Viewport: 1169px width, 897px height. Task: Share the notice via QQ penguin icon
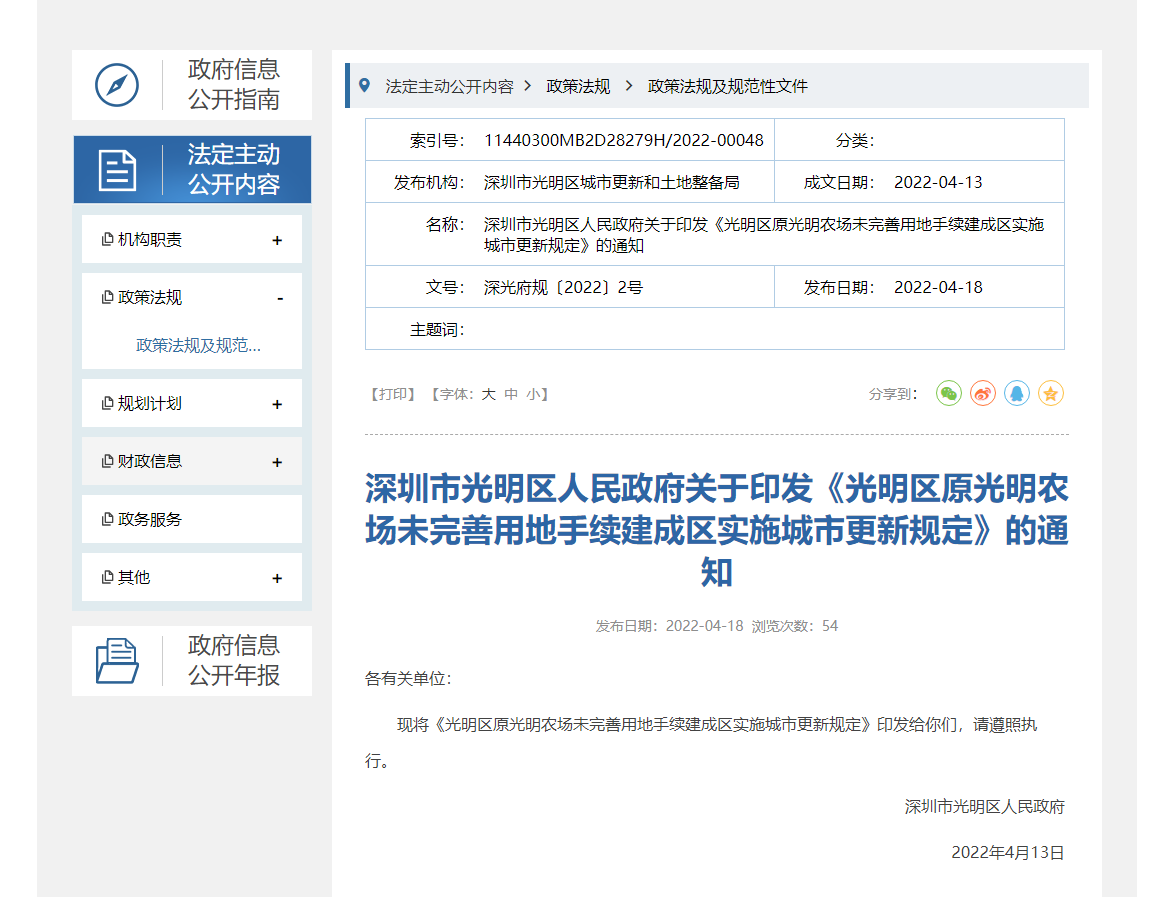click(1016, 394)
